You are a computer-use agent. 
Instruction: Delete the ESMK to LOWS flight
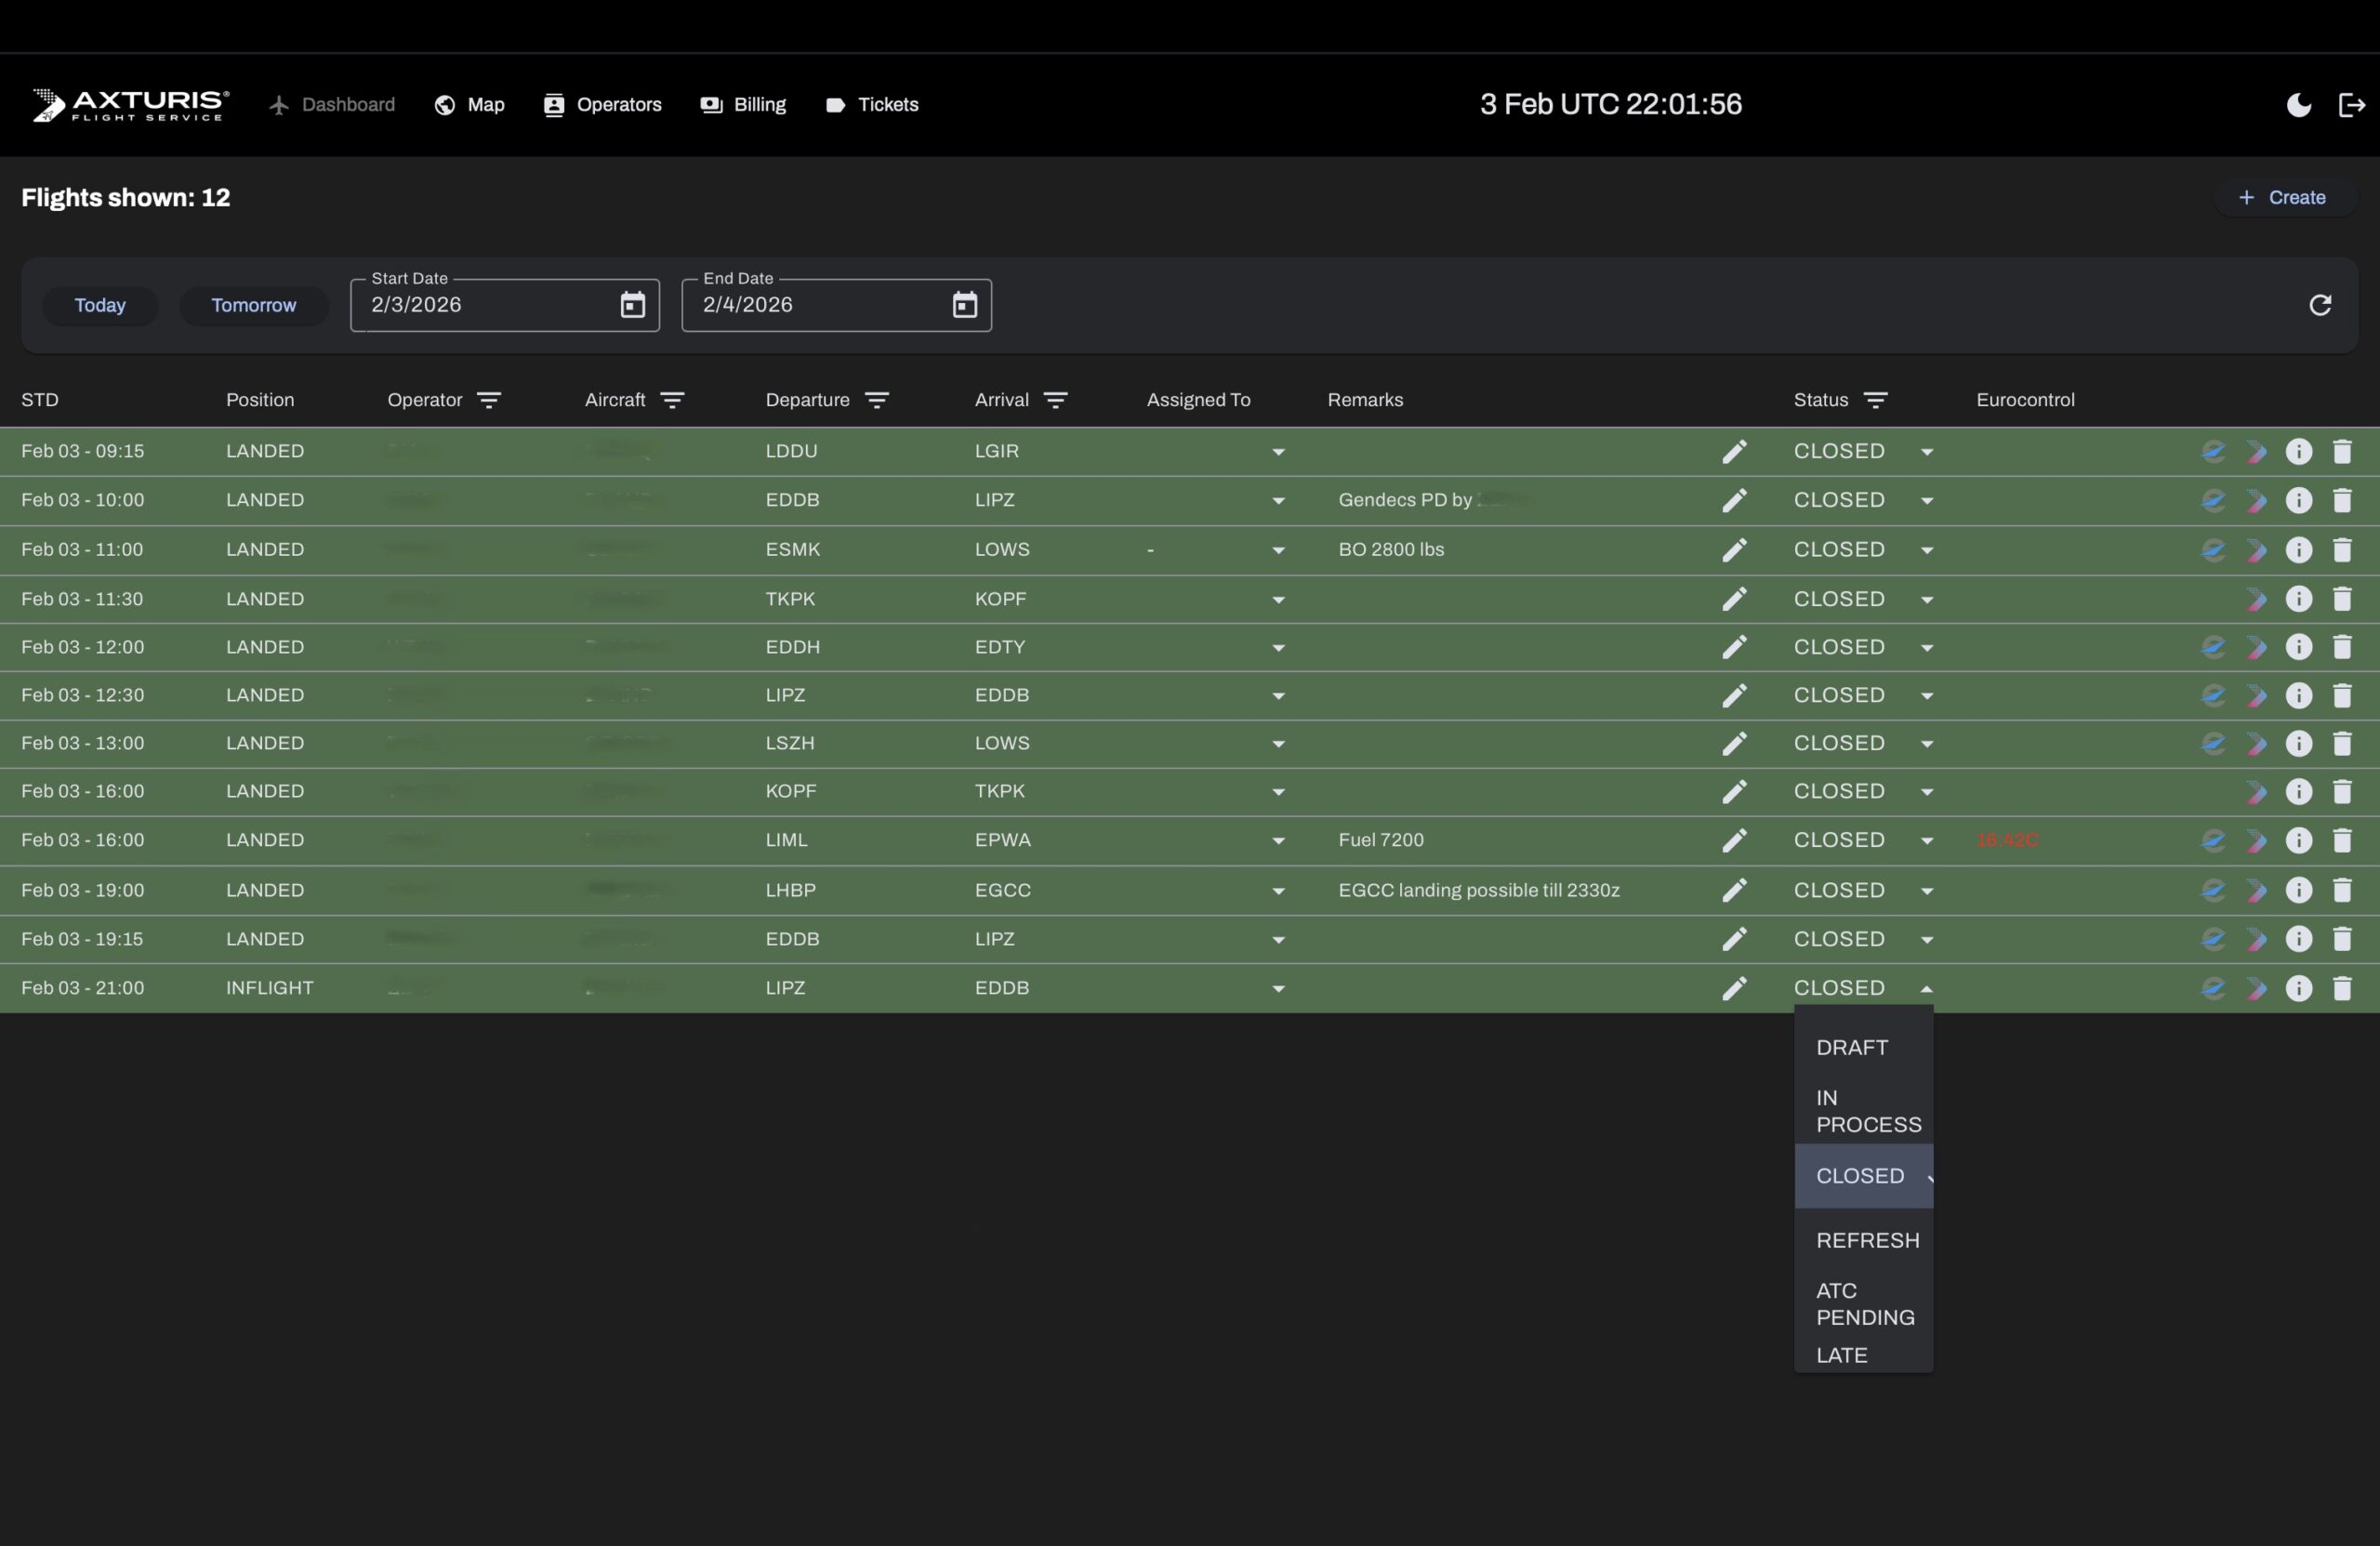(2342, 550)
